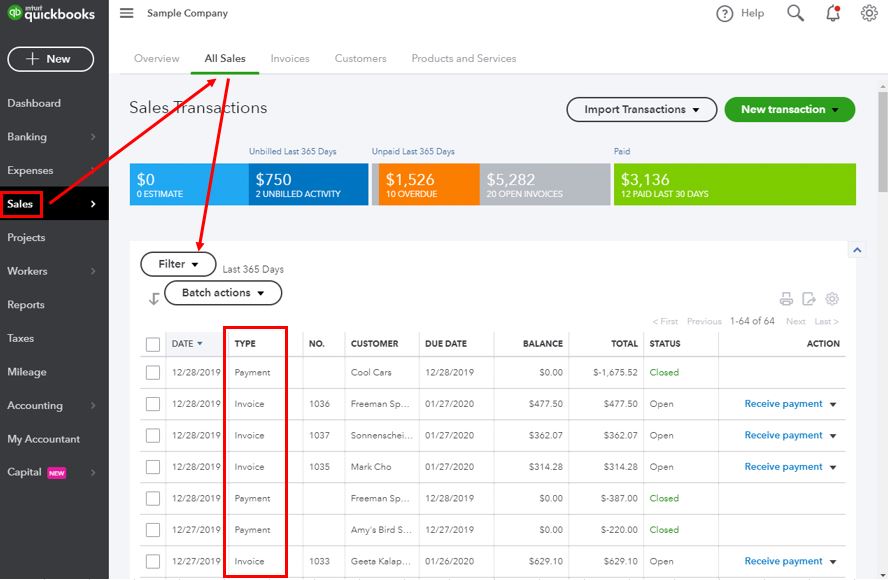Switch to the Customers tab
Screen dimensions: 888x580
[x=360, y=58]
